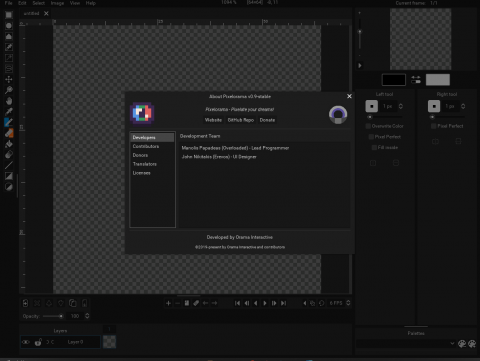The image size is (480, 361).
Task: Toggle onion skinning
Action: (x=312, y=303)
